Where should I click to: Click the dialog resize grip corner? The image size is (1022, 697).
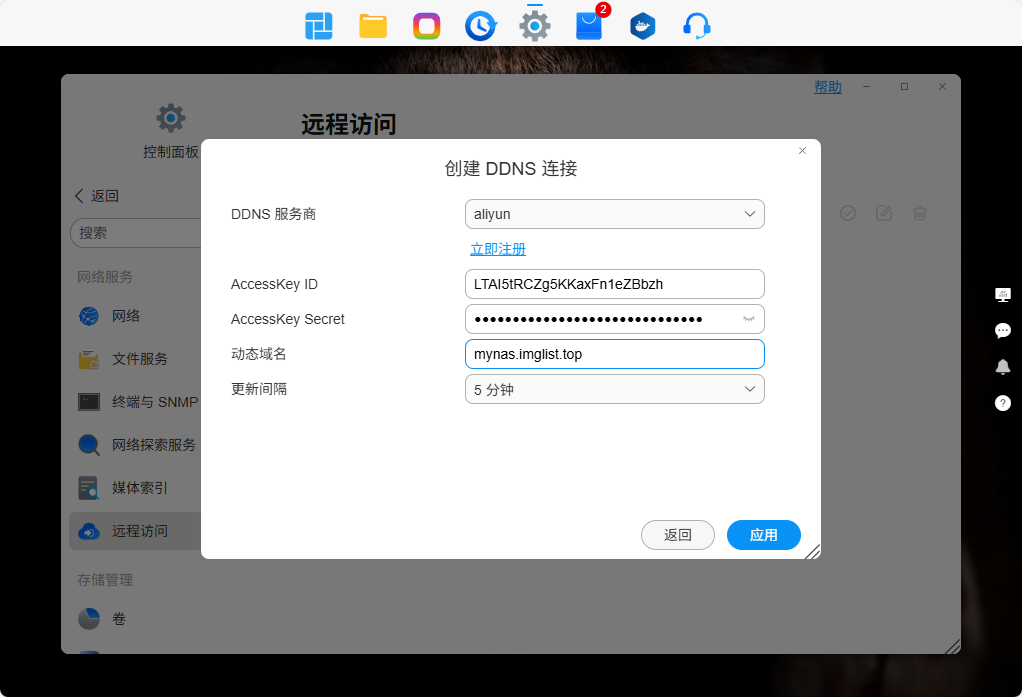(x=812, y=552)
